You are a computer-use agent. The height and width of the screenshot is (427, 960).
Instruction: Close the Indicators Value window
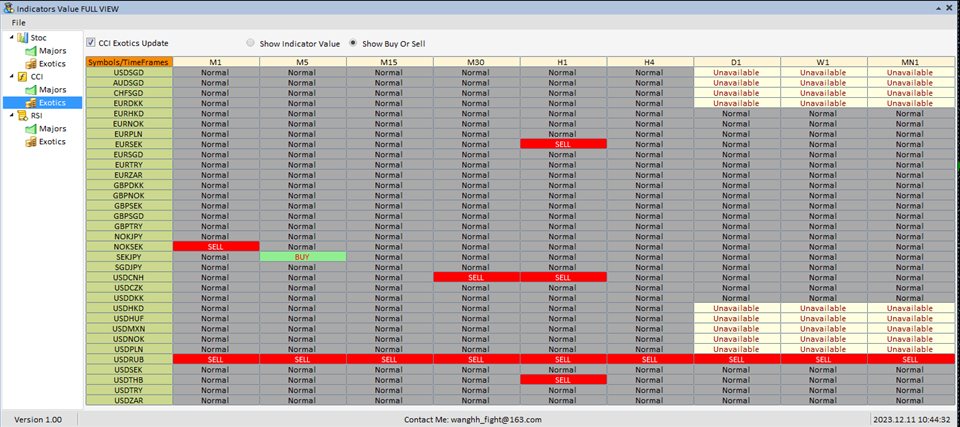click(951, 9)
